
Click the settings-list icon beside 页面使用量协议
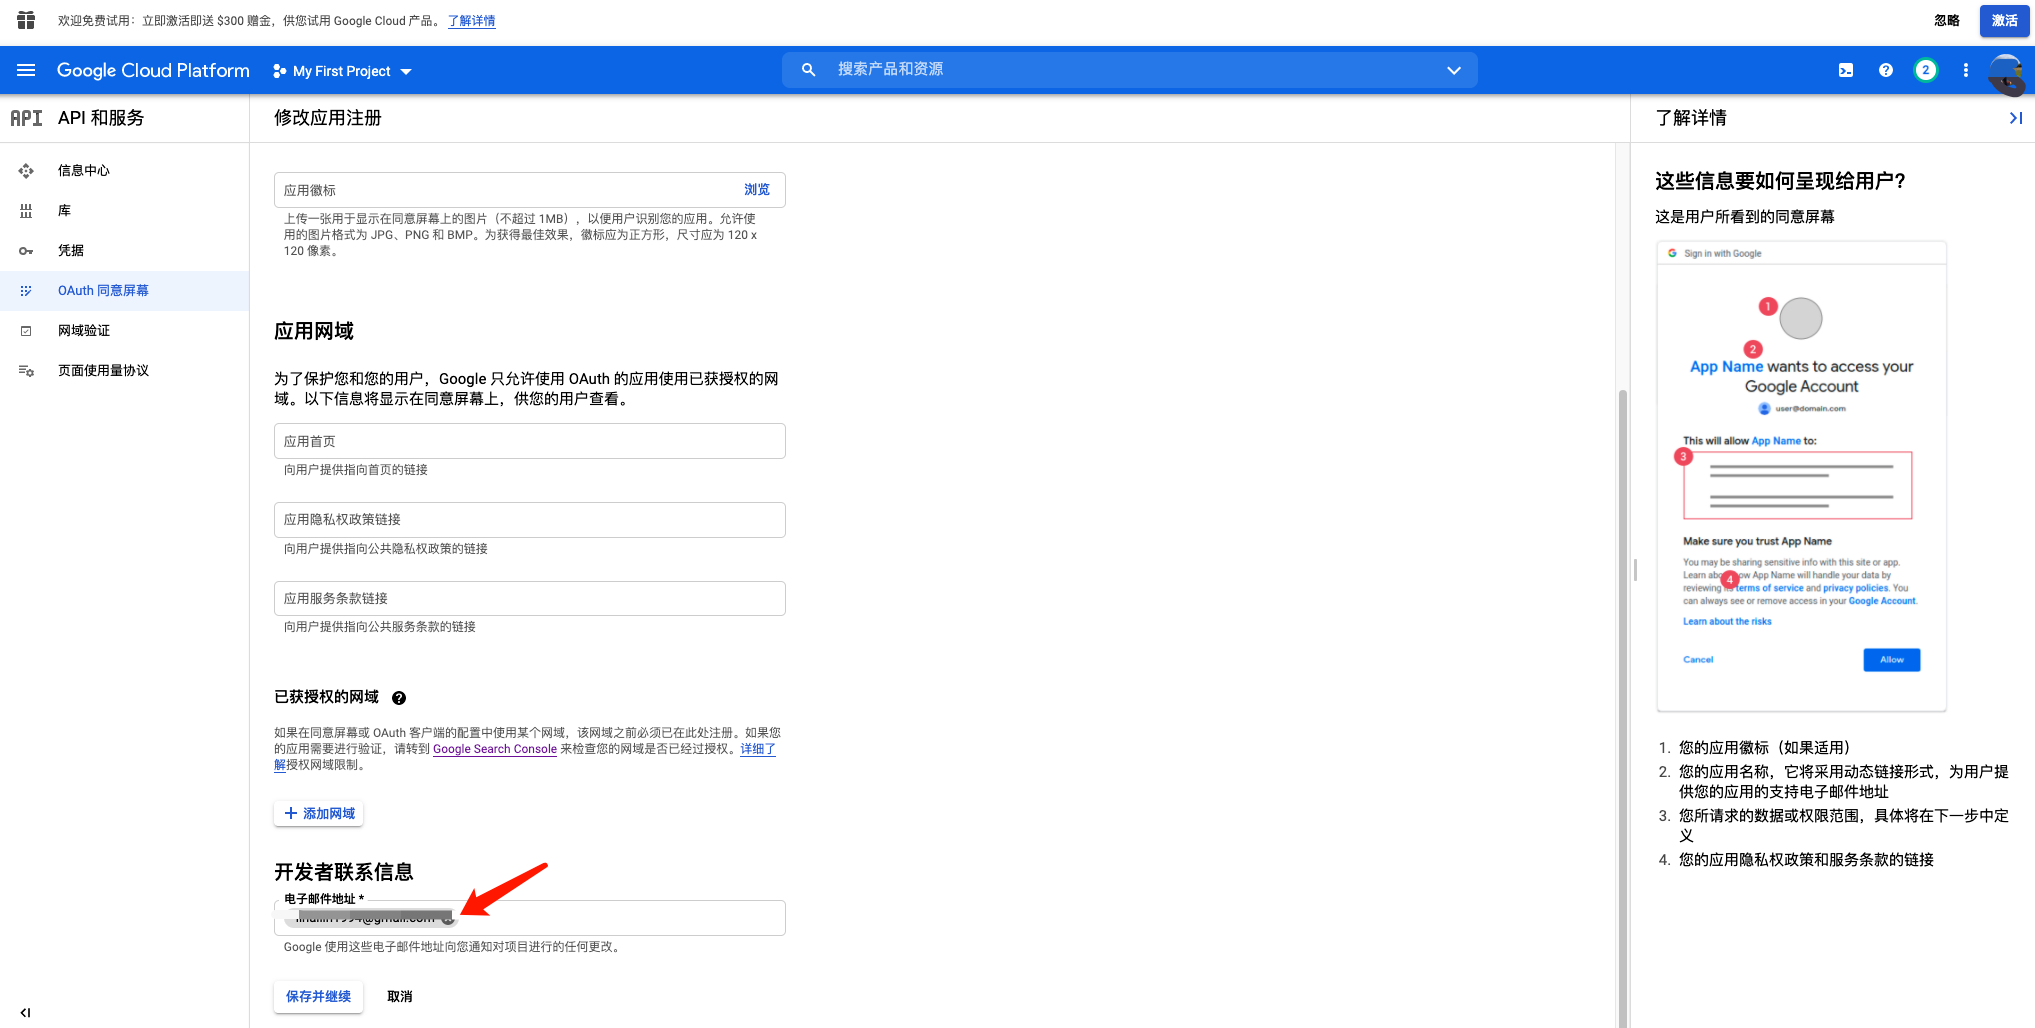click(x=26, y=371)
